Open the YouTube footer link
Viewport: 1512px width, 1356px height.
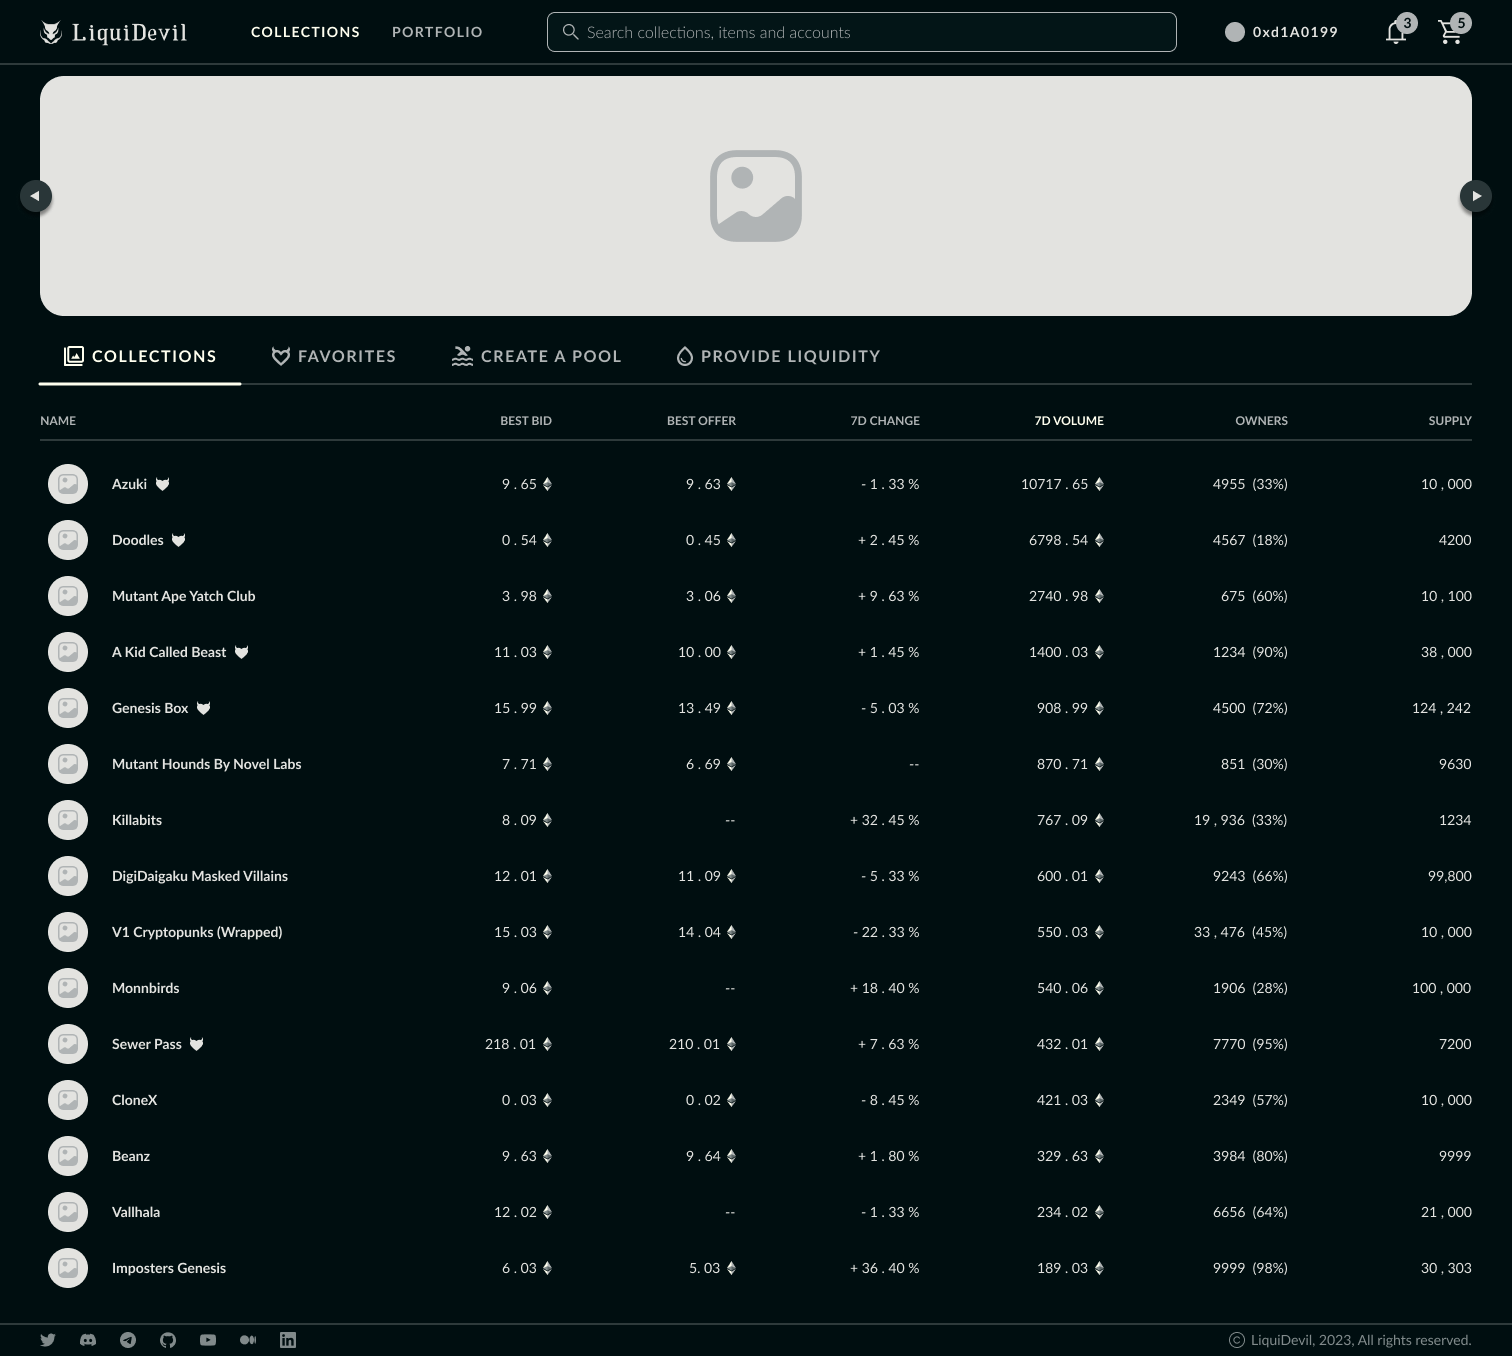point(208,1340)
